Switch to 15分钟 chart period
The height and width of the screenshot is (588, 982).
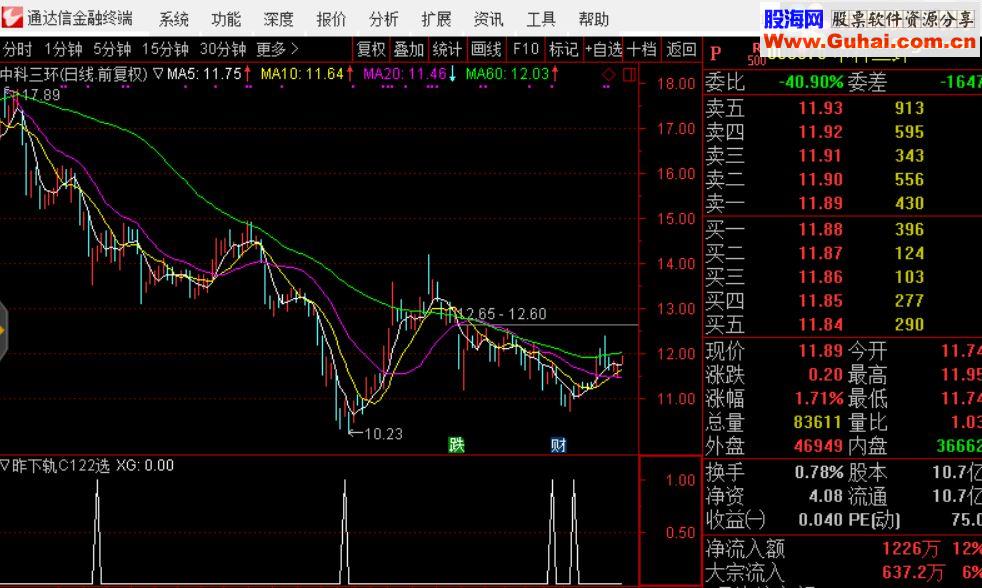click(x=165, y=49)
